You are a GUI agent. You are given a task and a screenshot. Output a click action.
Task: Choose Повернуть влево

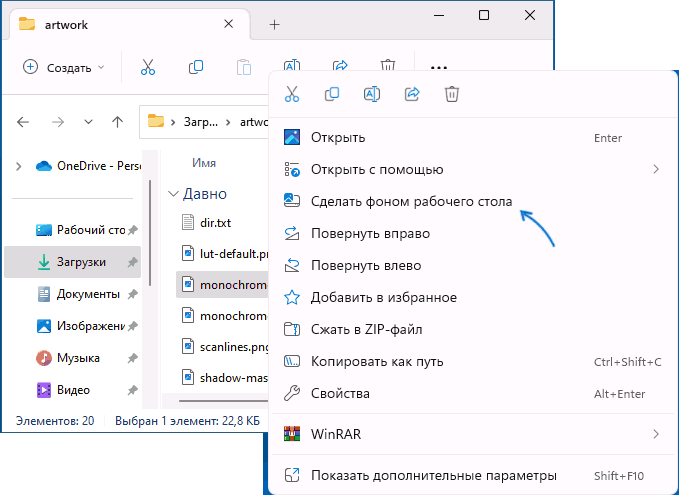pos(473,265)
